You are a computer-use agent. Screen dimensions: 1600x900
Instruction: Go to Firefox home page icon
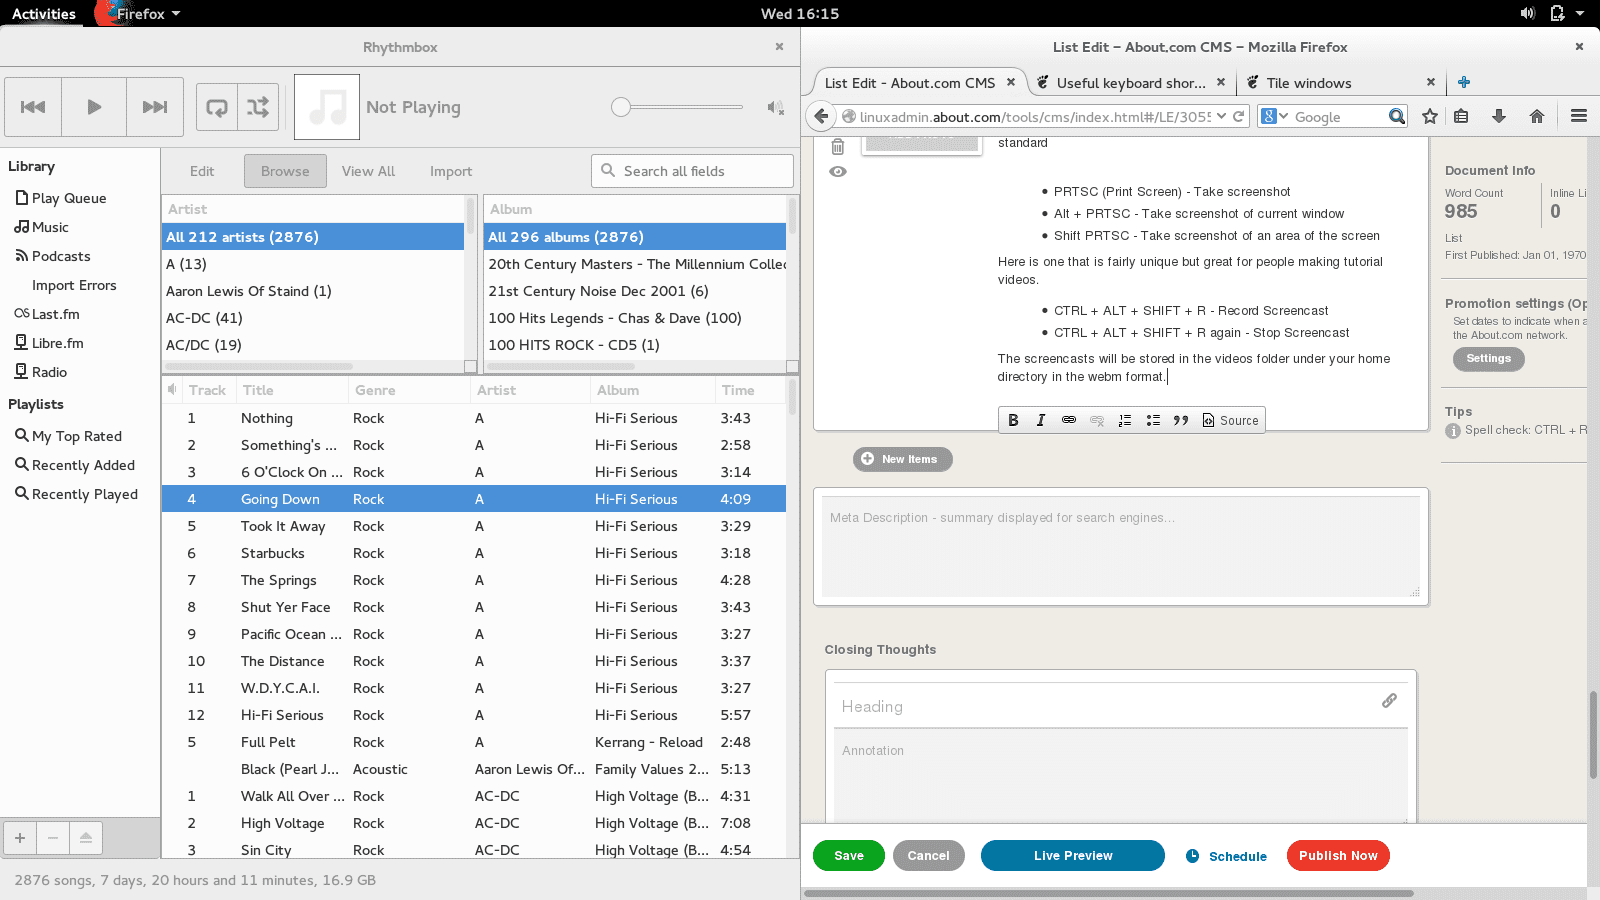1537,116
